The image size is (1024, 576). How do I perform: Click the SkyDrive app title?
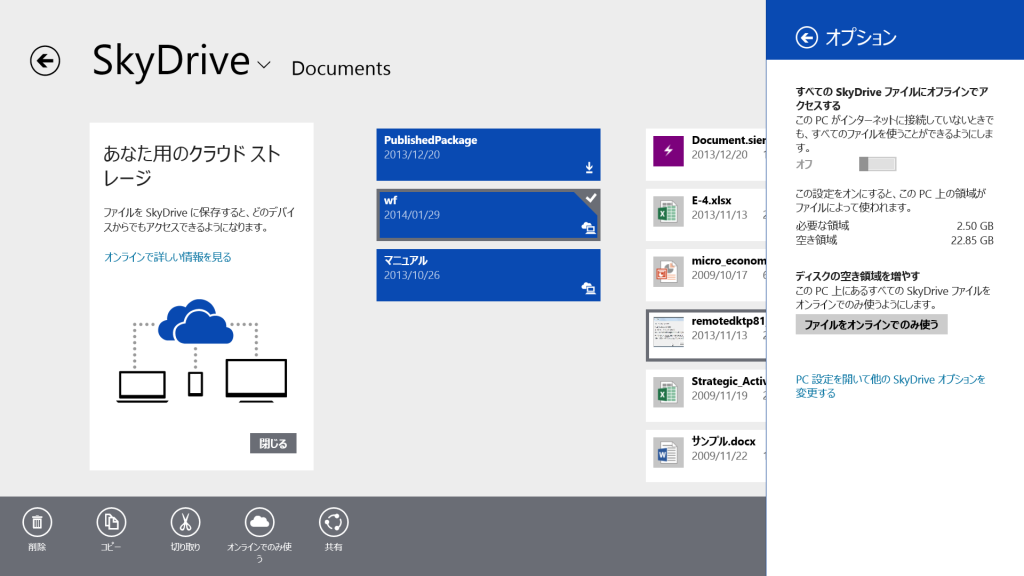click(x=170, y=60)
